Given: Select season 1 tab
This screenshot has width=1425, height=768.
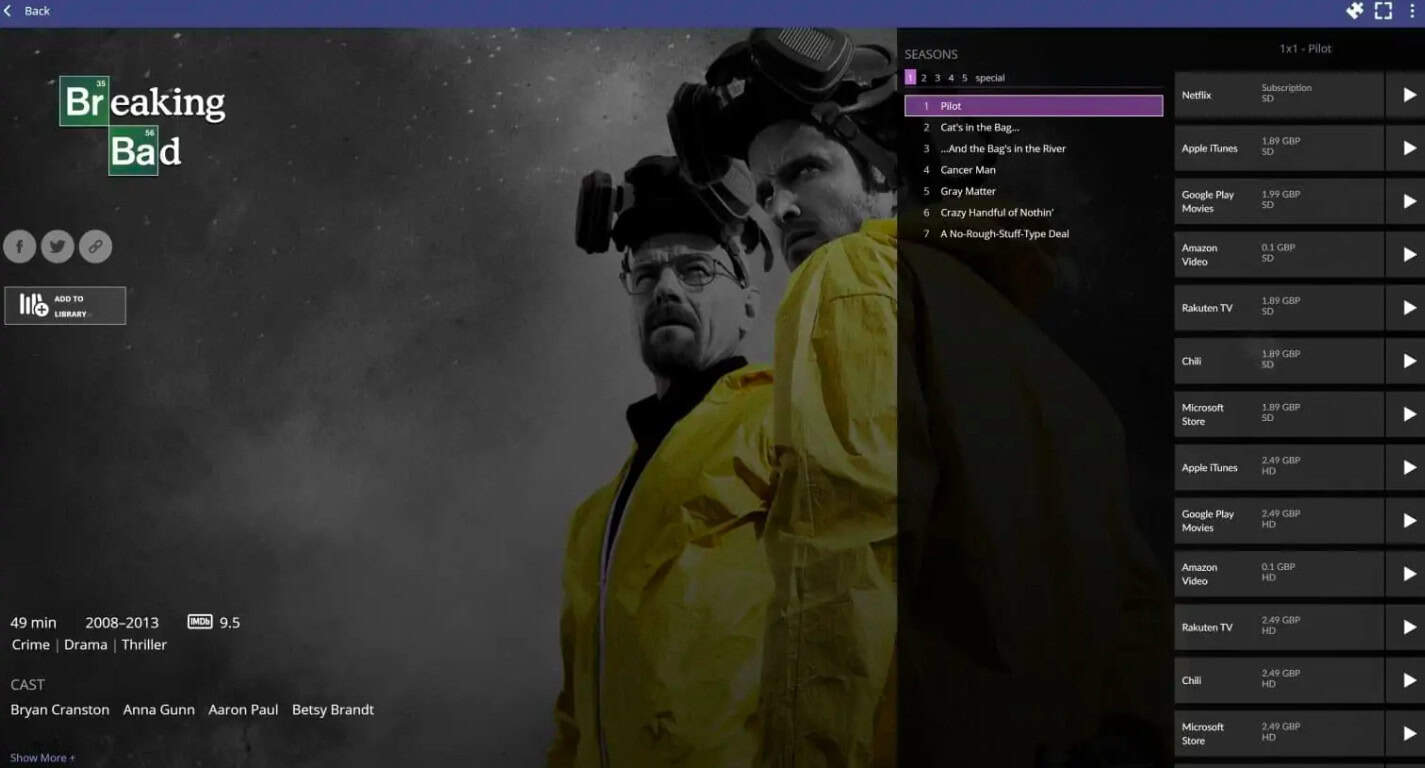Looking at the screenshot, I should 910,78.
